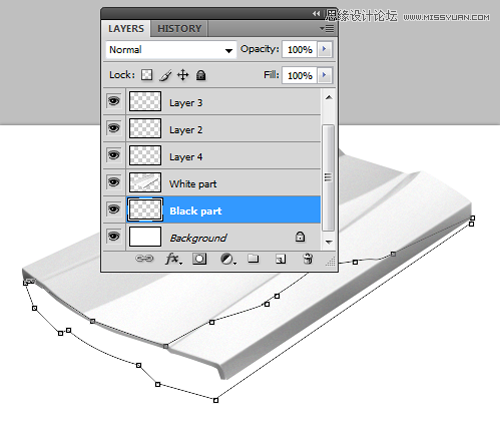500x425 pixels.
Task: Toggle lock transparent pixels icon
Action: point(146,75)
